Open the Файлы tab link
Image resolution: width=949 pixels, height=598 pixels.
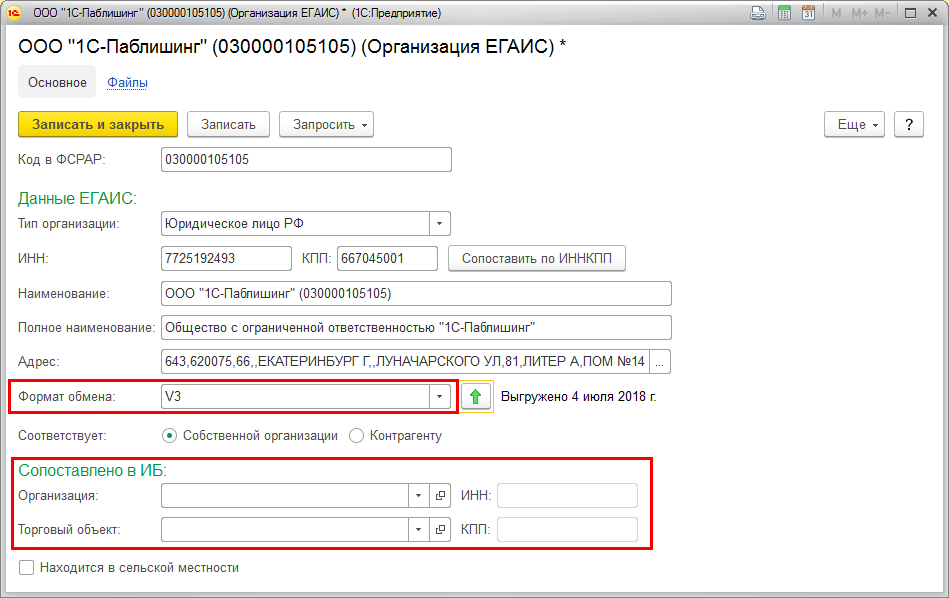pyautogui.click(x=127, y=82)
